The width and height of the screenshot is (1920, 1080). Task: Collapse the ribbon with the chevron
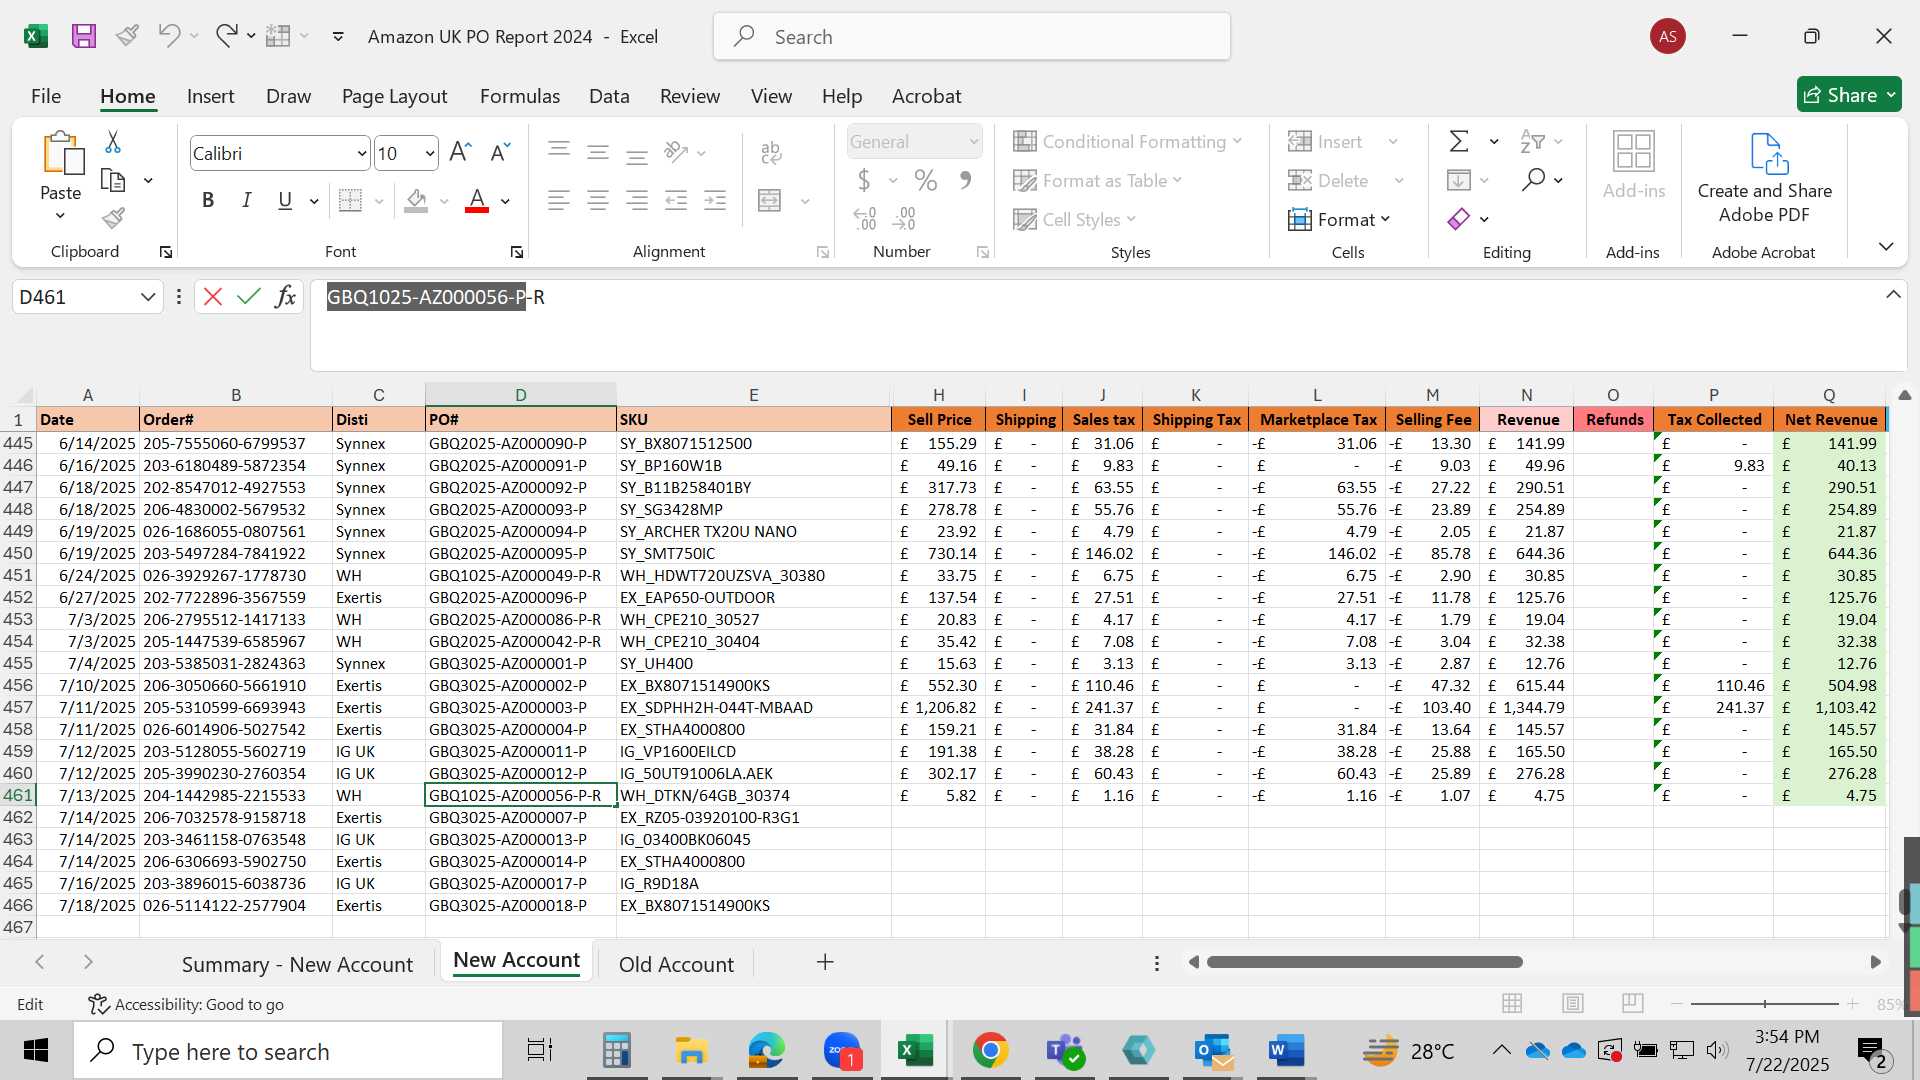(1886, 246)
